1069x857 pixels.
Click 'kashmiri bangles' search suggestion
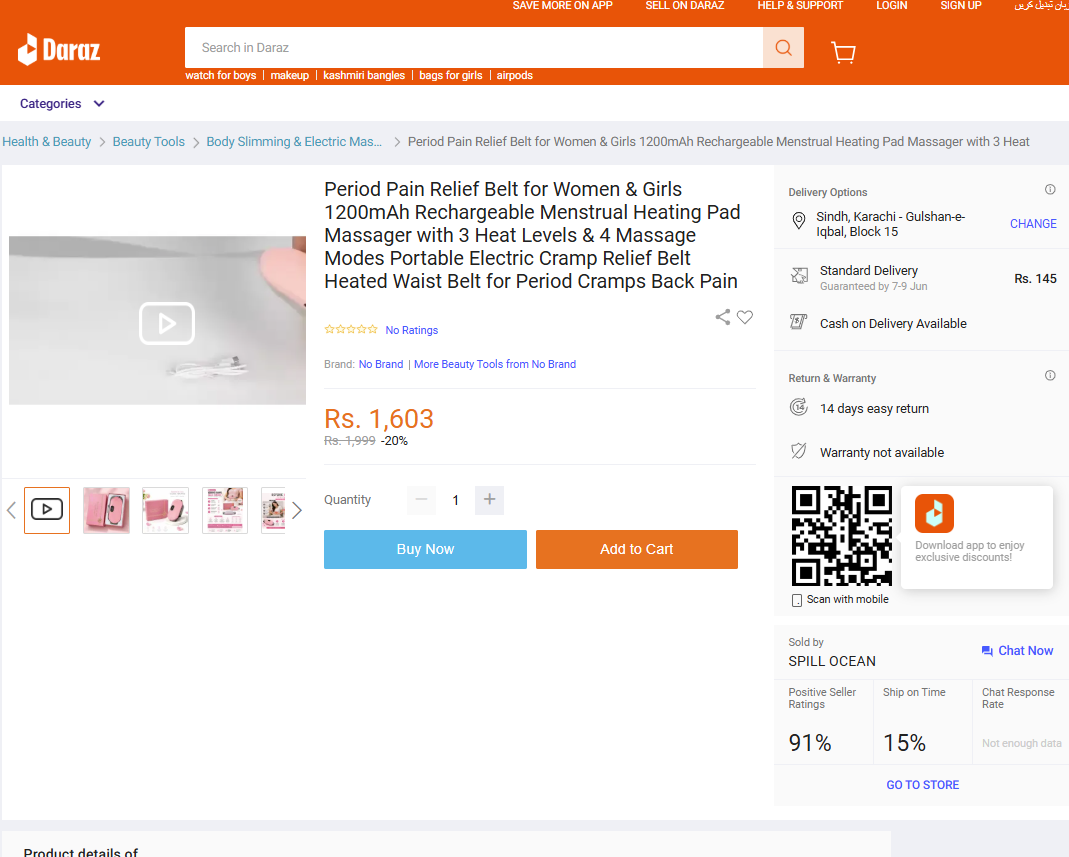[364, 76]
